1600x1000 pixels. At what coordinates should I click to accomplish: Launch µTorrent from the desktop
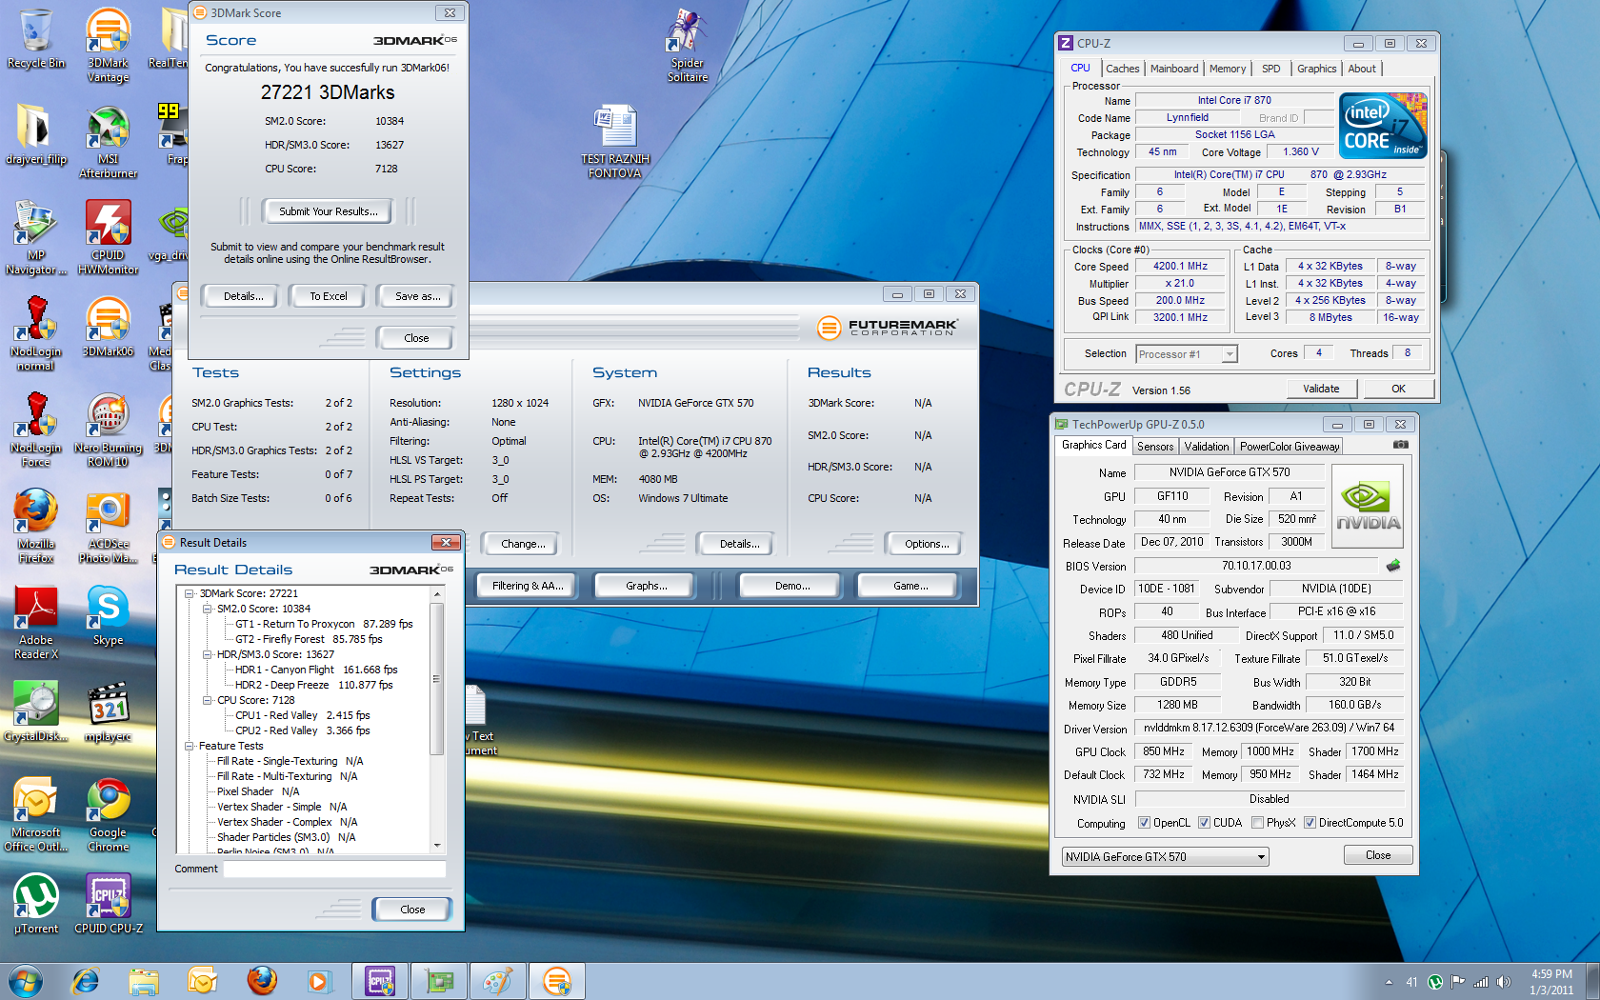tap(36, 902)
